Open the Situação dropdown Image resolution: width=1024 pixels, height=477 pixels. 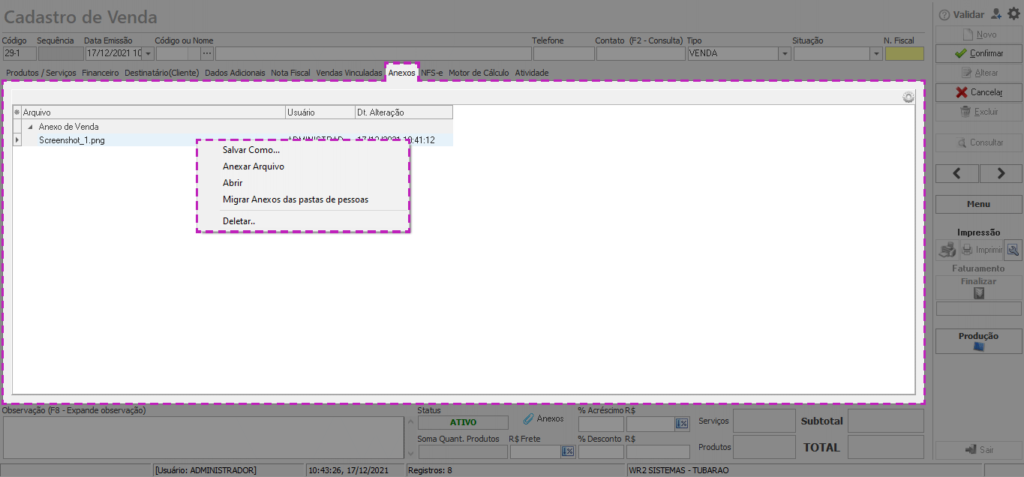(875, 54)
